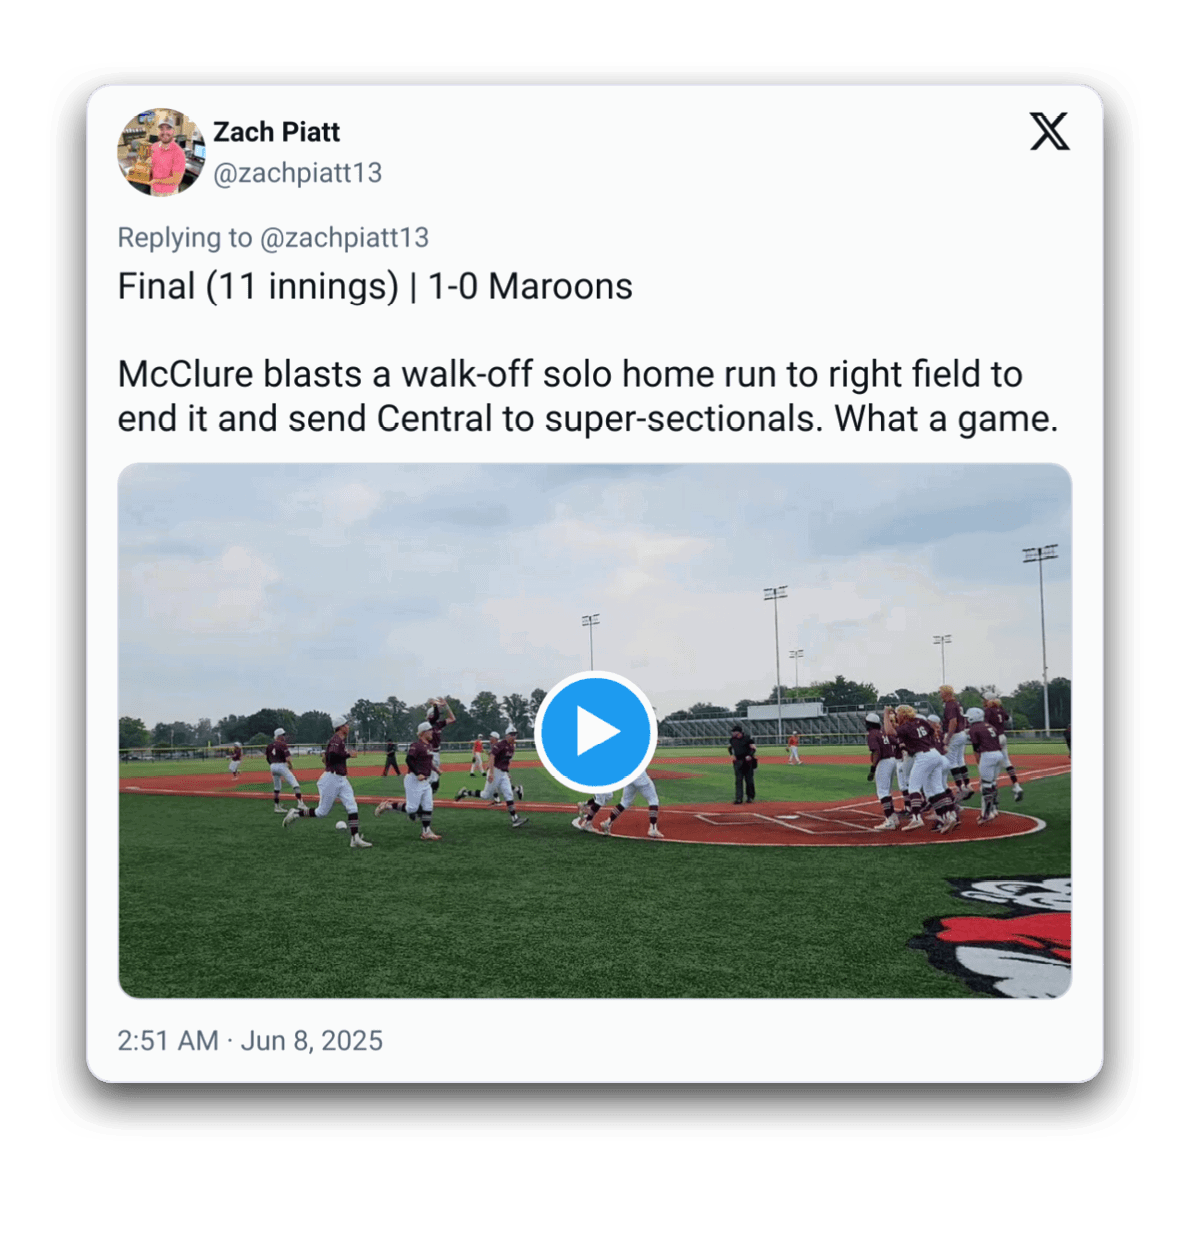The width and height of the screenshot is (1190, 1239).
Task: Play the embedded baseball video
Action: click(x=595, y=731)
